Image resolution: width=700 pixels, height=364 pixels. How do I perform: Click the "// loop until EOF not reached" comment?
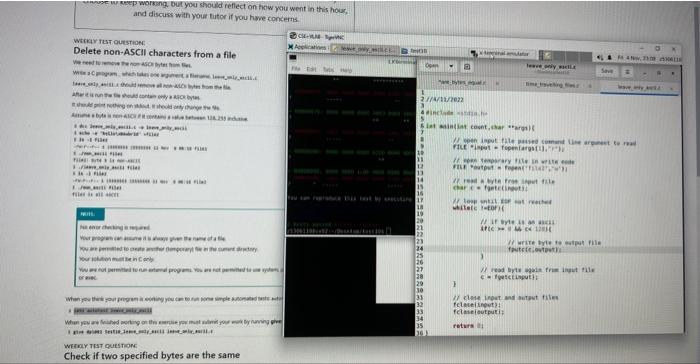(x=502, y=201)
